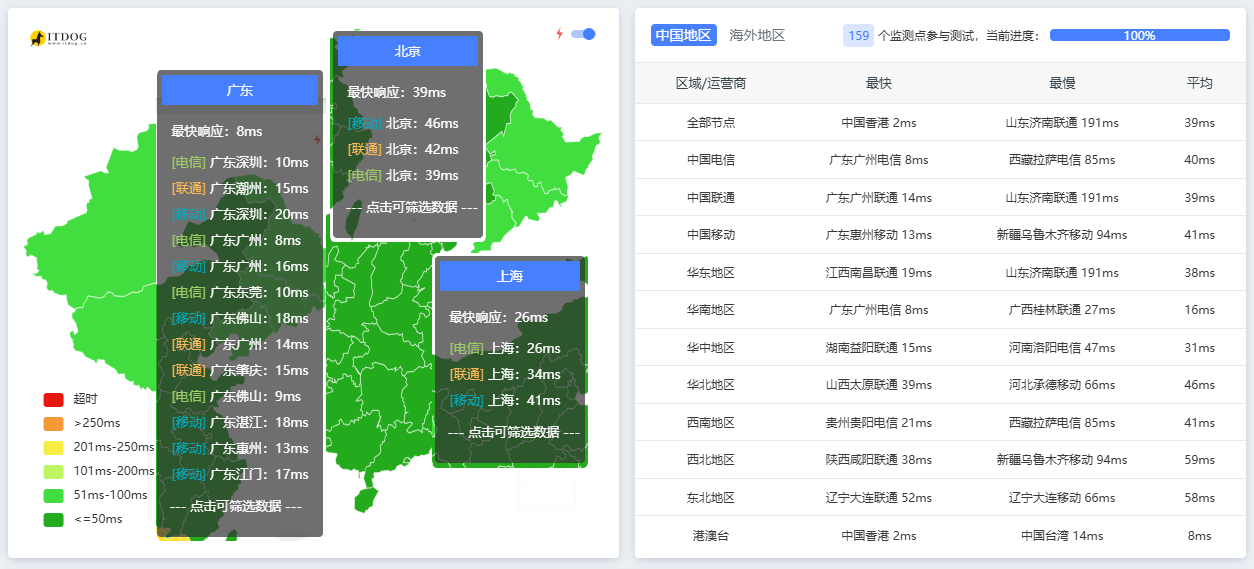Select the 中国电信 row in the table
Viewport: 1254px width, 569px height.
710,160
